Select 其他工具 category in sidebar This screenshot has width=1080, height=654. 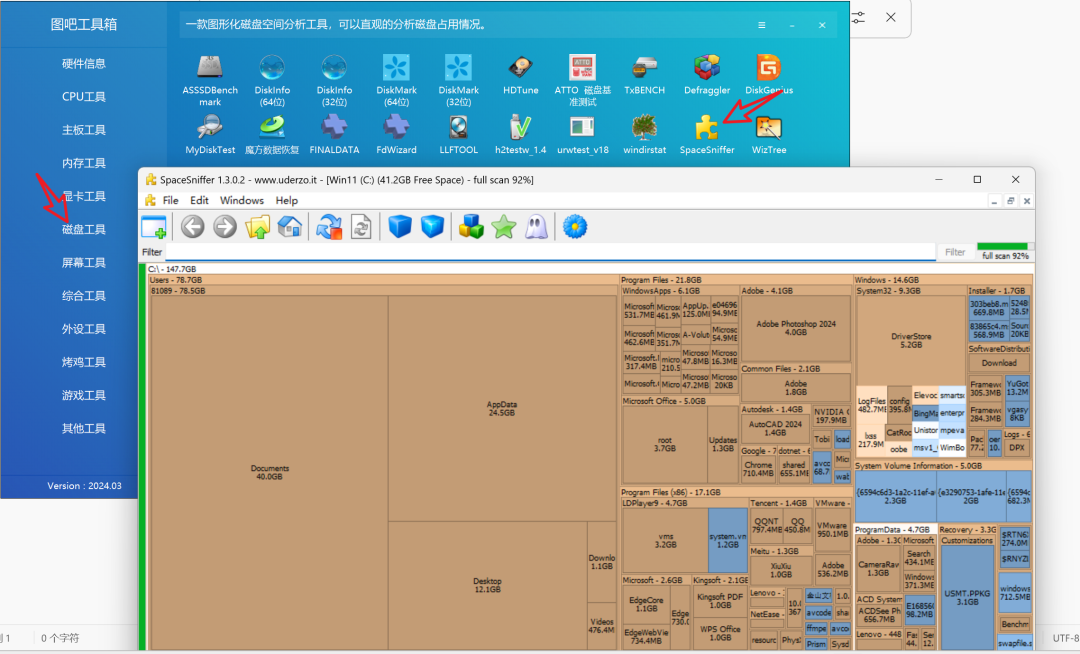click(83, 428)
